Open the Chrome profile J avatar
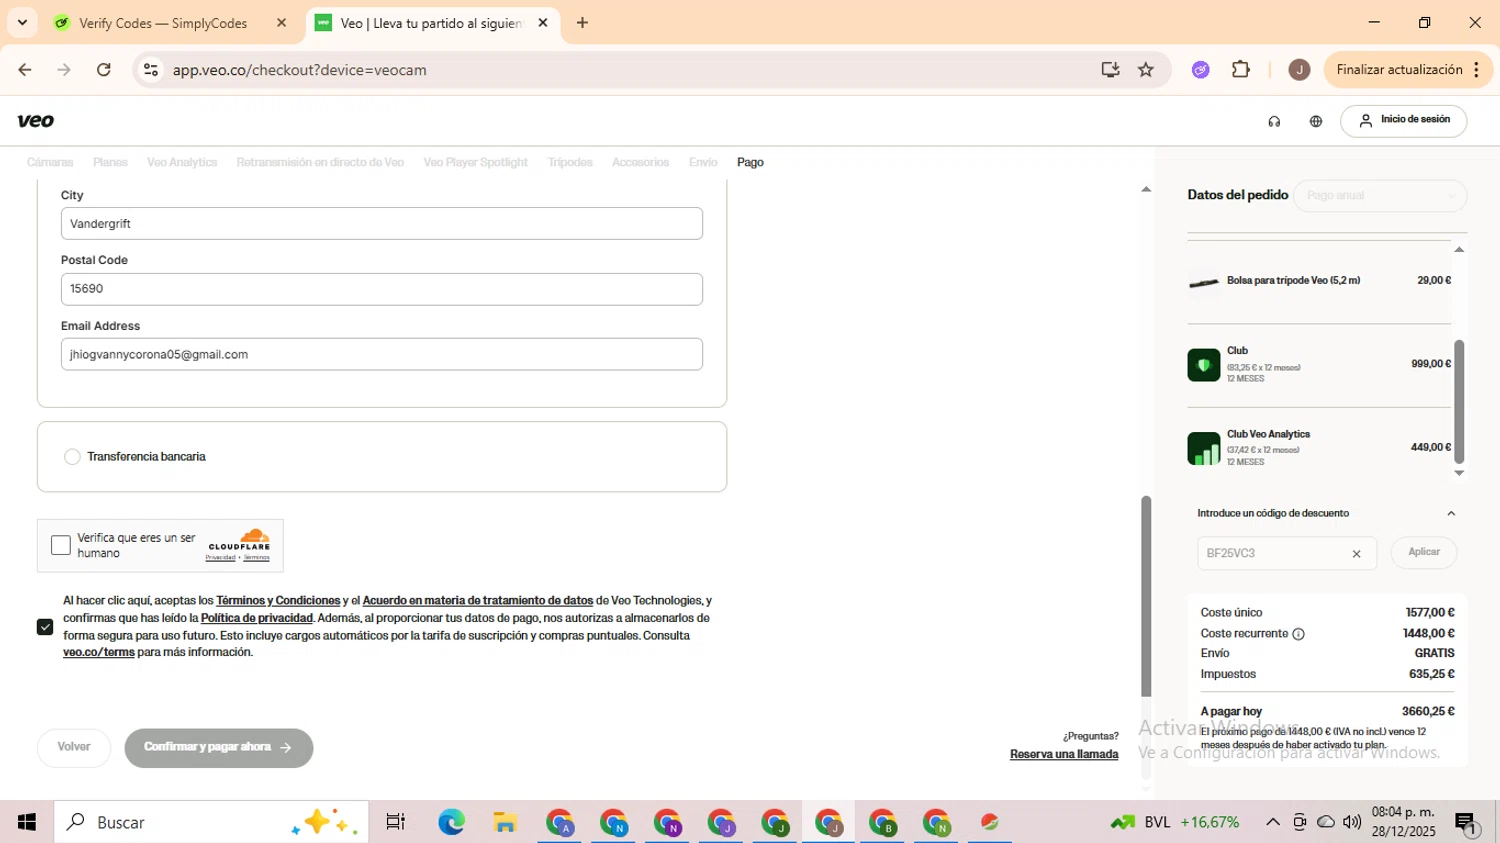The image size is (1500, 843). coord(1299,70)
